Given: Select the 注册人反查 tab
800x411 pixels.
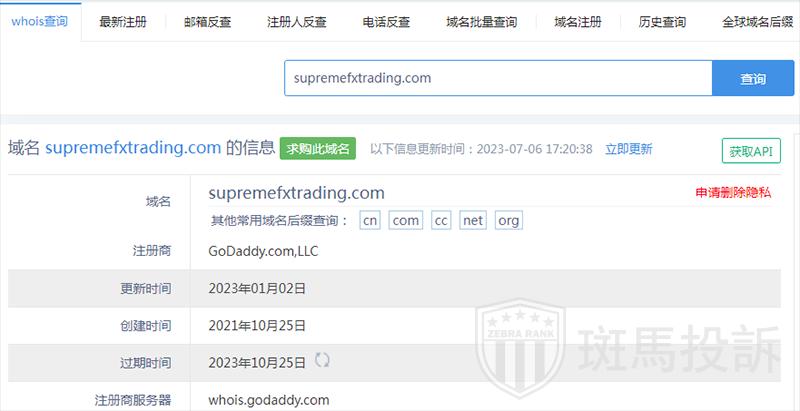Looking at the screenshot, I should (297, 22).
